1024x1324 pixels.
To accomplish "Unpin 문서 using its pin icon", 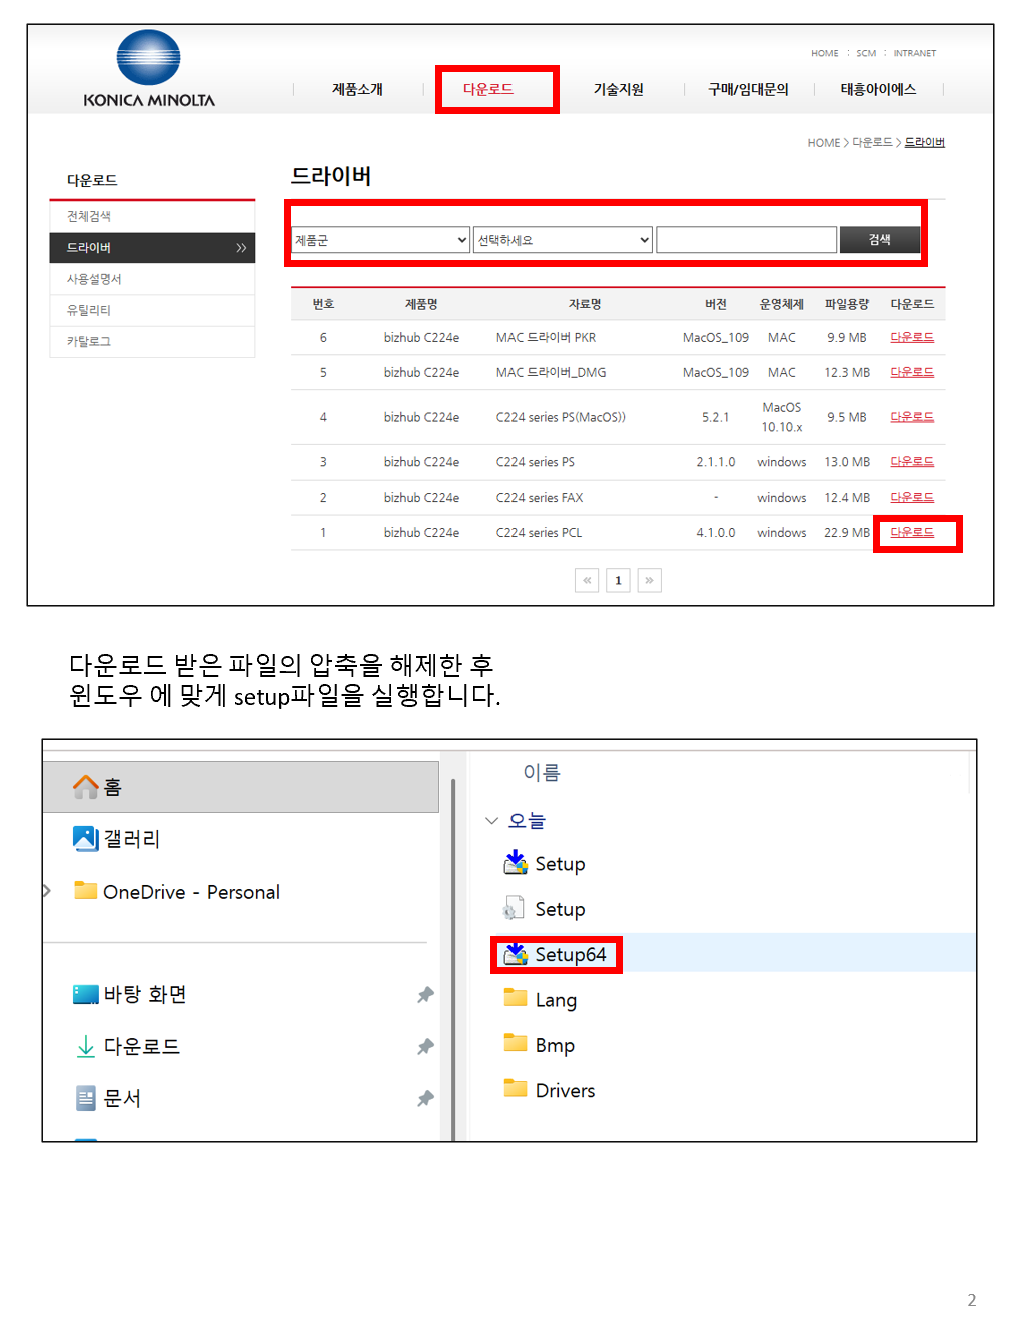I will point(425,1098).
